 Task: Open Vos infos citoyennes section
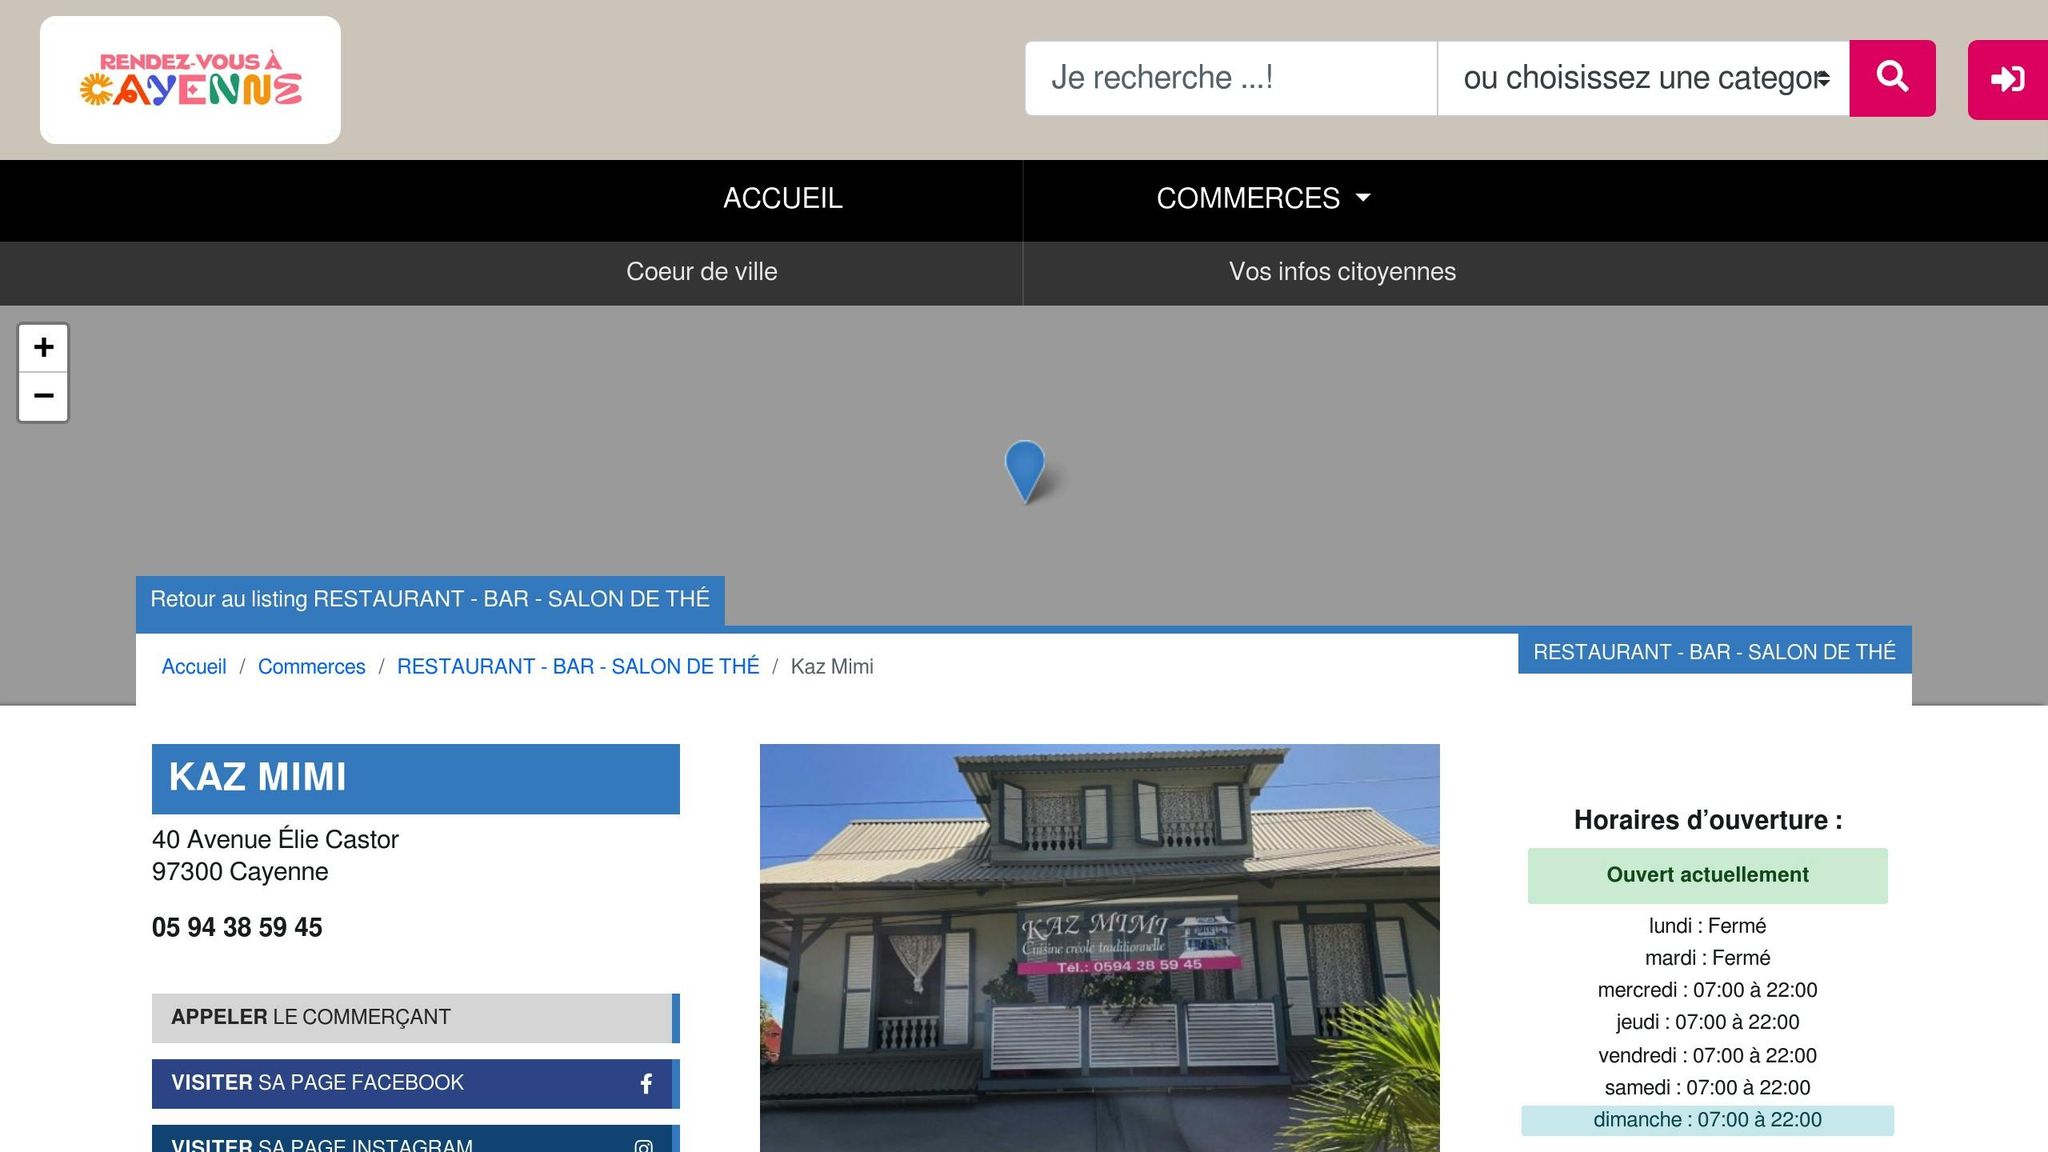point(1342,272)
